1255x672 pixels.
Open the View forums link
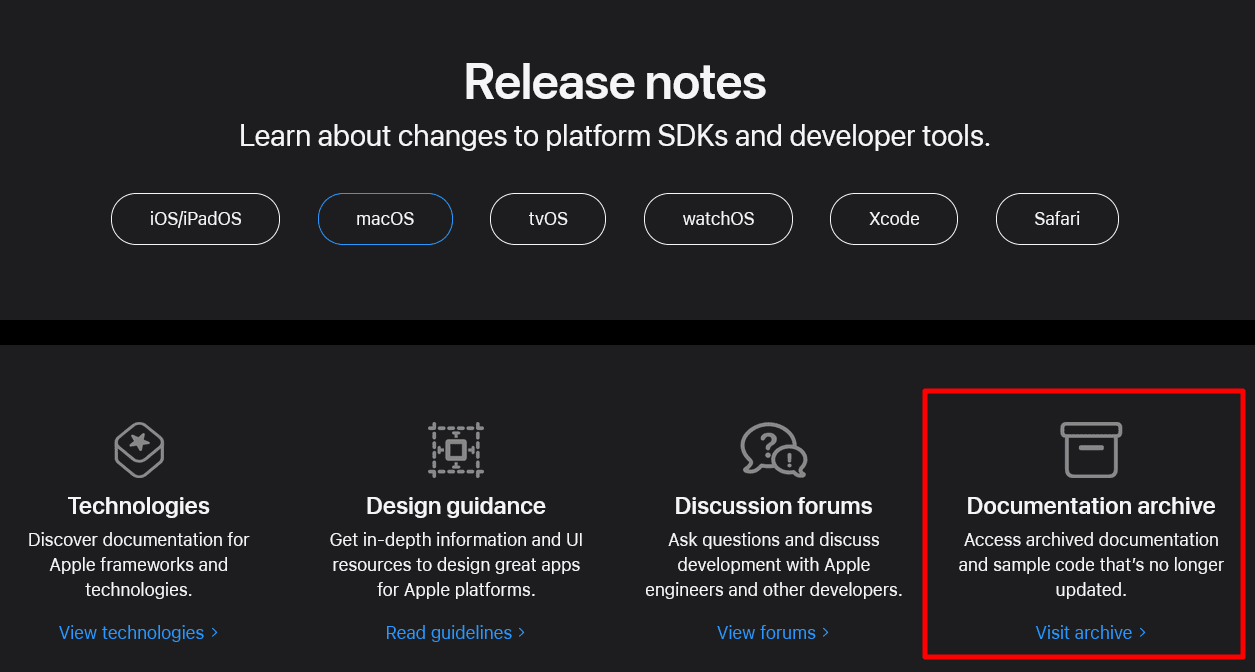[x=766, y=632]
